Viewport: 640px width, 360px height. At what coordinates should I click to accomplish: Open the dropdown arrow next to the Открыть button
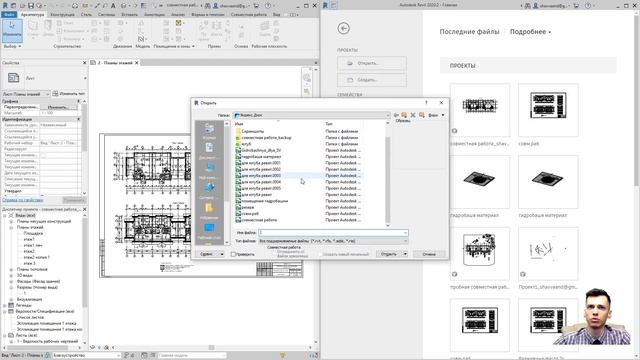point(405,254)
